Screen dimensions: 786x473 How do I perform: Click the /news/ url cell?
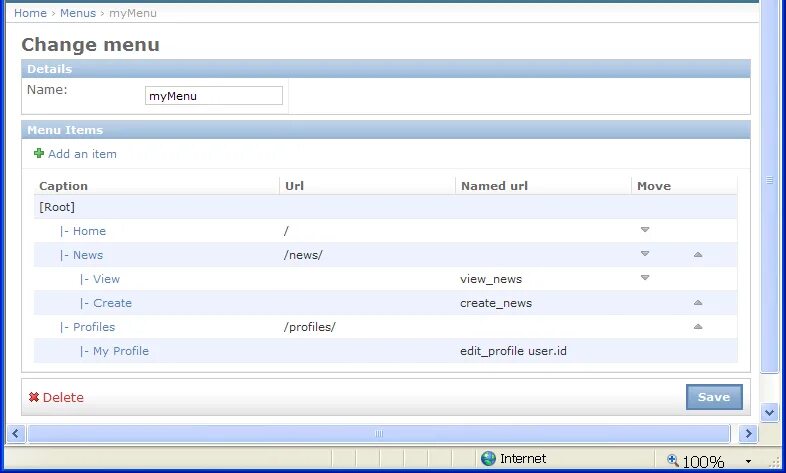[x=303, y=255]
